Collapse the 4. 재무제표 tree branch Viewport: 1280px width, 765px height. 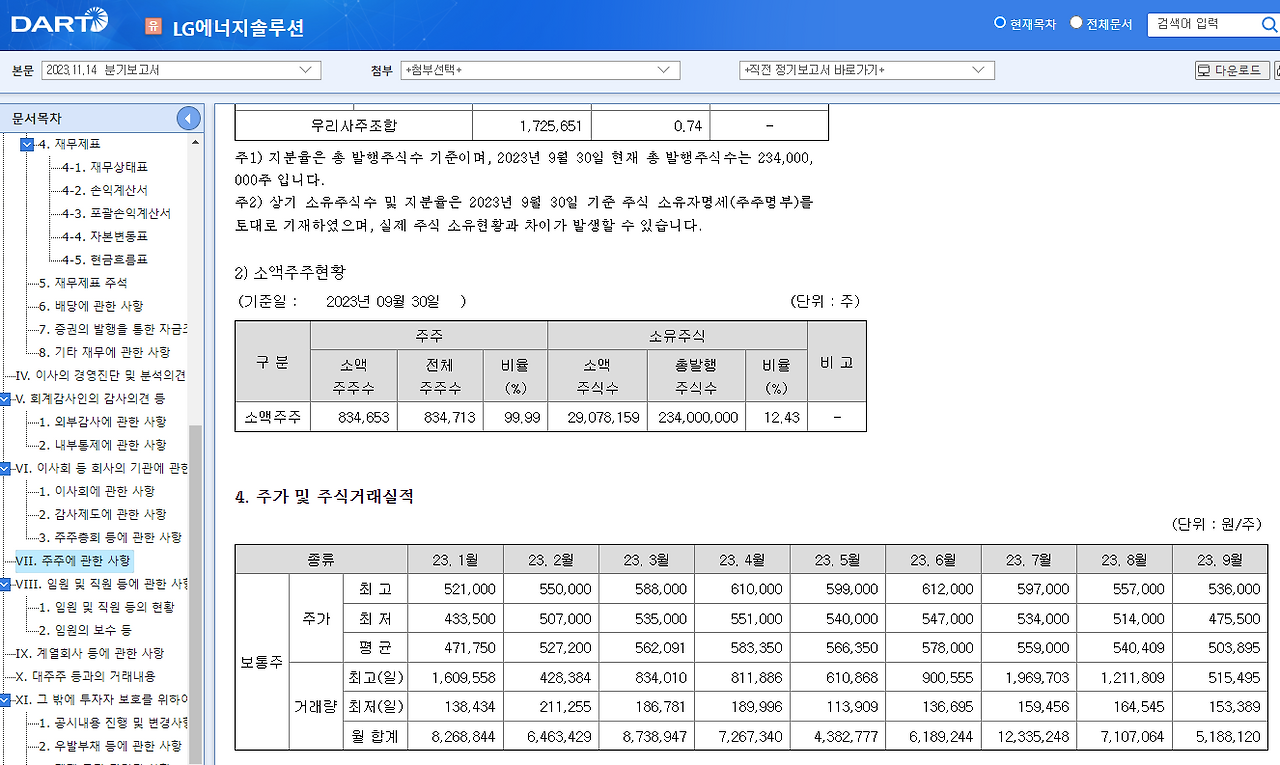28,143
